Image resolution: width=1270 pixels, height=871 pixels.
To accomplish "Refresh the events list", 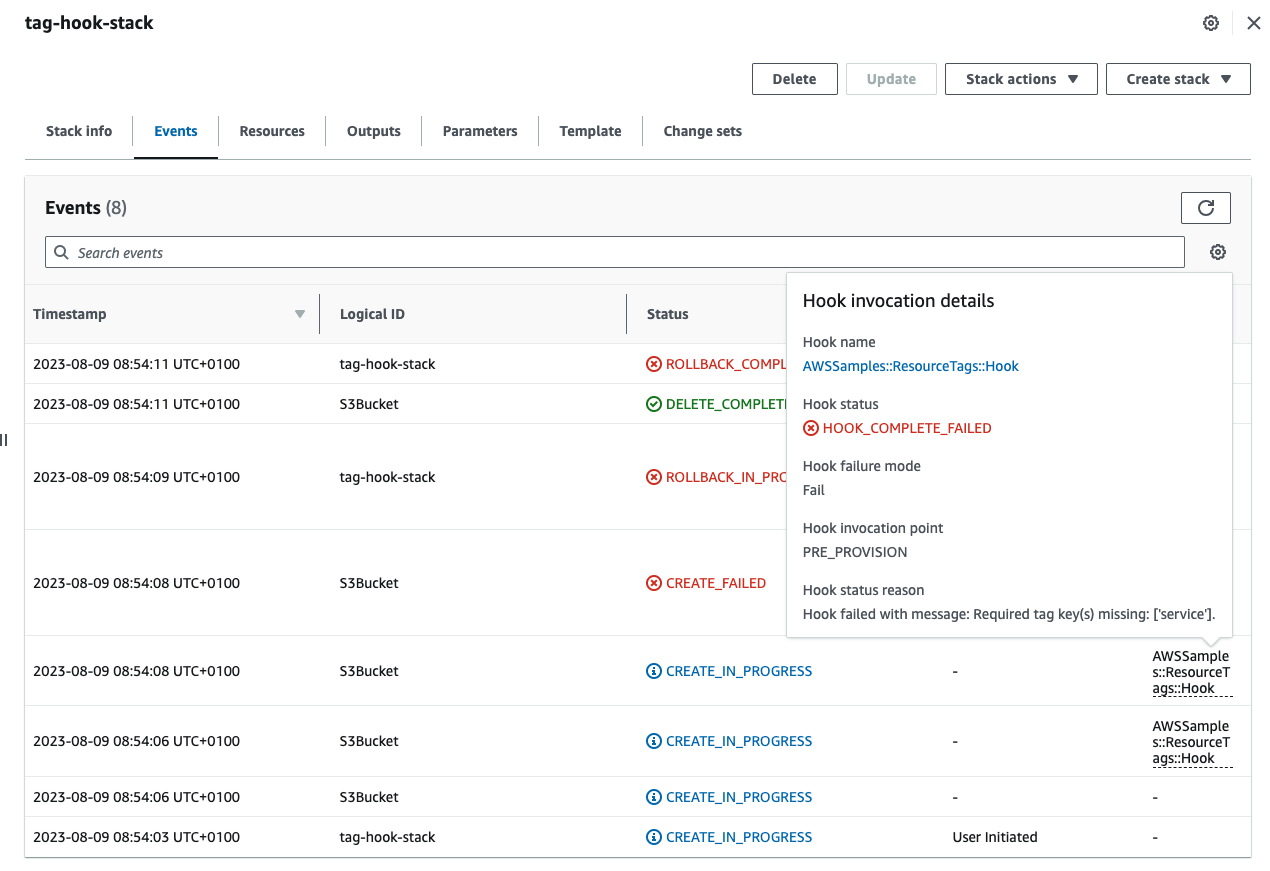I will (1205, 207).
